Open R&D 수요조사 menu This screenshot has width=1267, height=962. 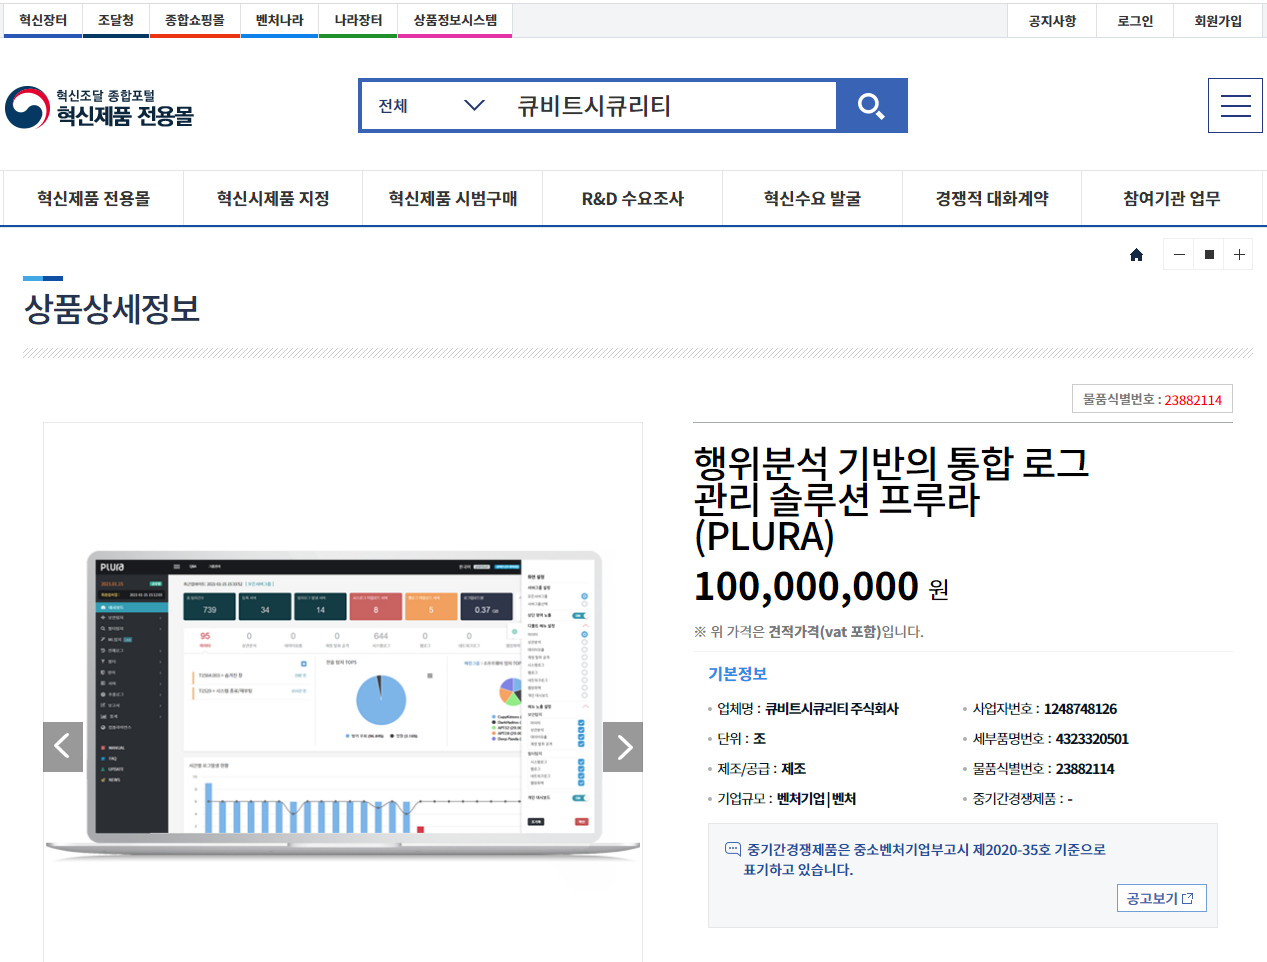(633, 198)
